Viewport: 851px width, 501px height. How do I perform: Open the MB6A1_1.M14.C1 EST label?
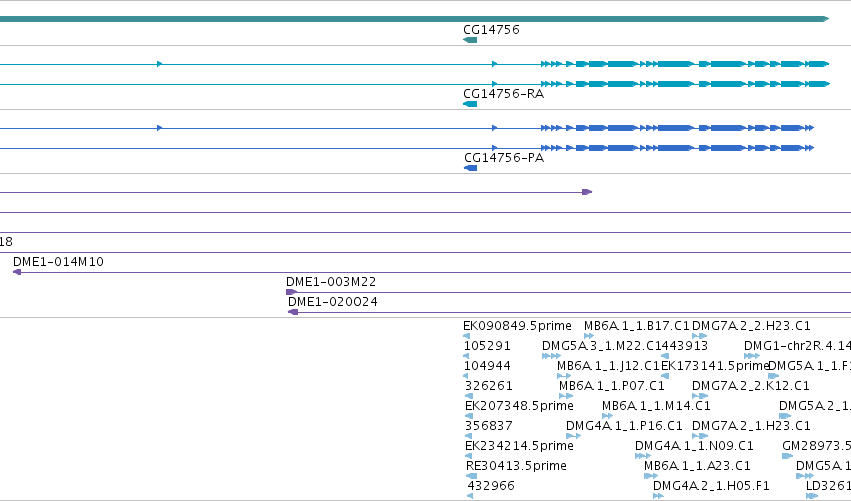pos(656,406)
